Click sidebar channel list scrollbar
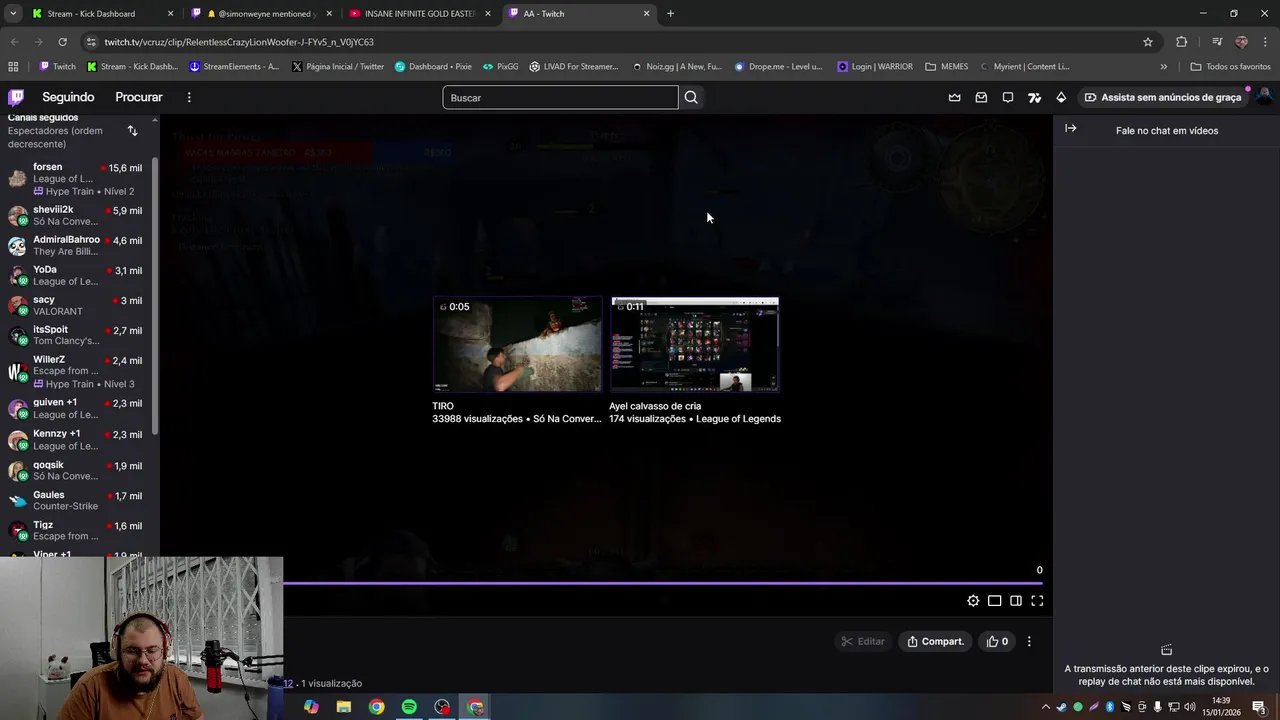The width and height of the screenshot is (1280, 720). coord(155,295)
